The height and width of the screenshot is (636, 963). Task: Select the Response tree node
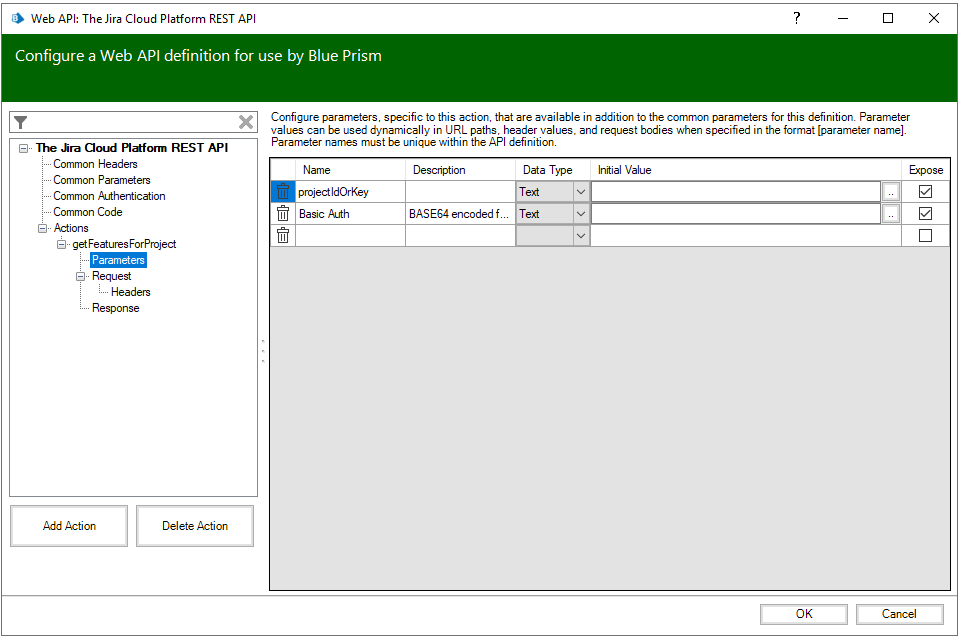click(x=115, y=308)
